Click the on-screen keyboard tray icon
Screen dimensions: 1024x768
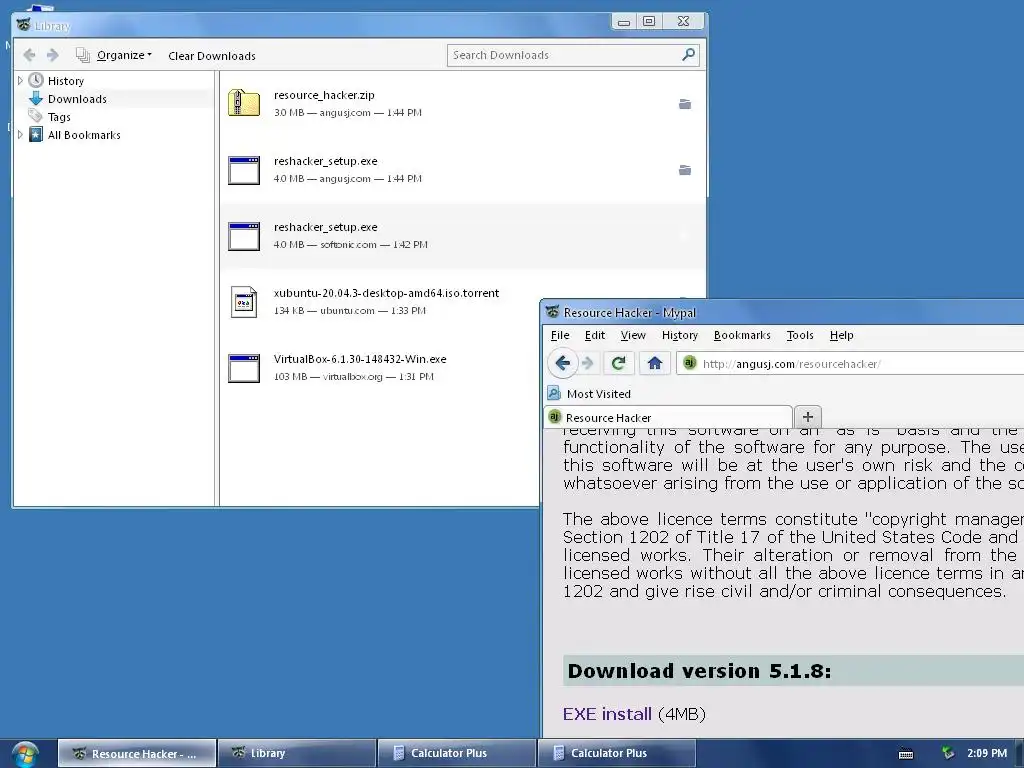[x=906, y=754]
